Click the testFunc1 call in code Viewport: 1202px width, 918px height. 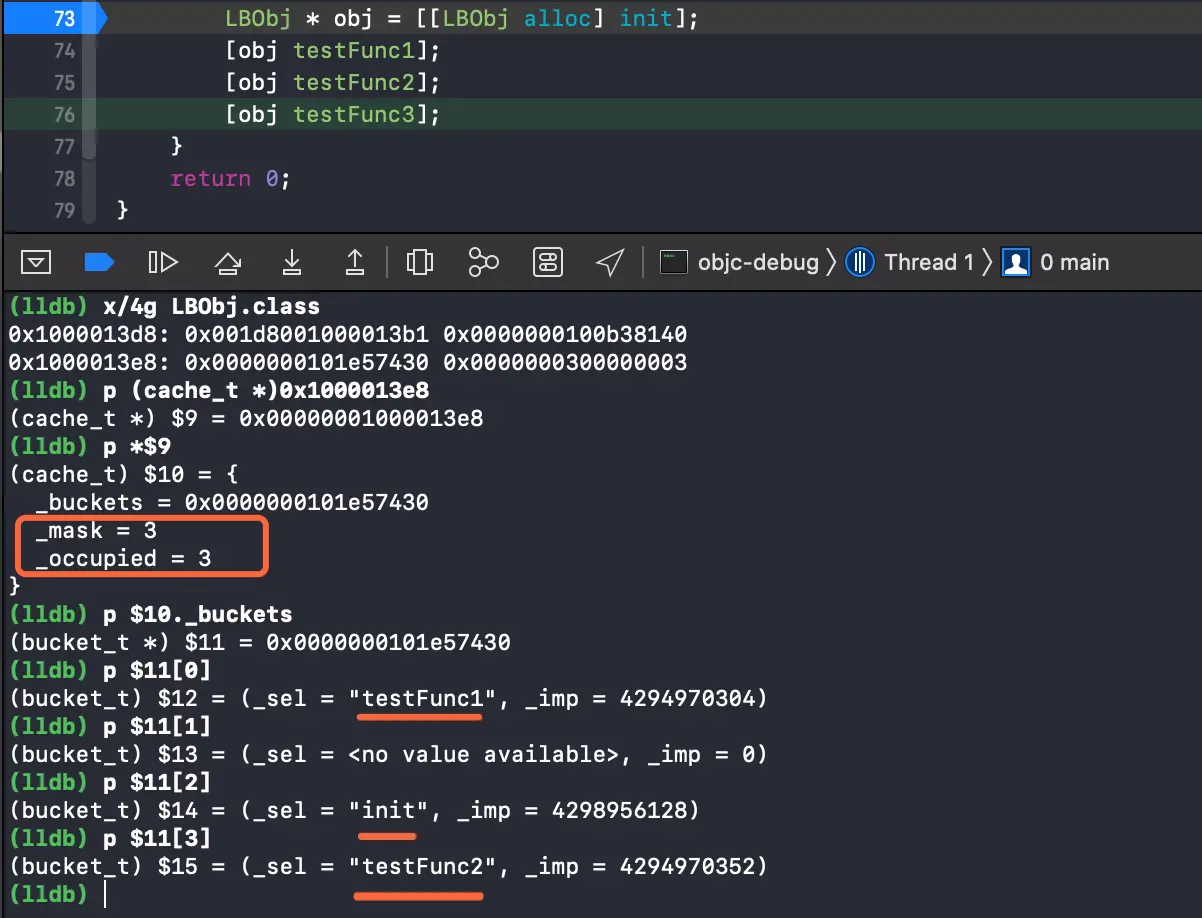[x=353, y=50]
